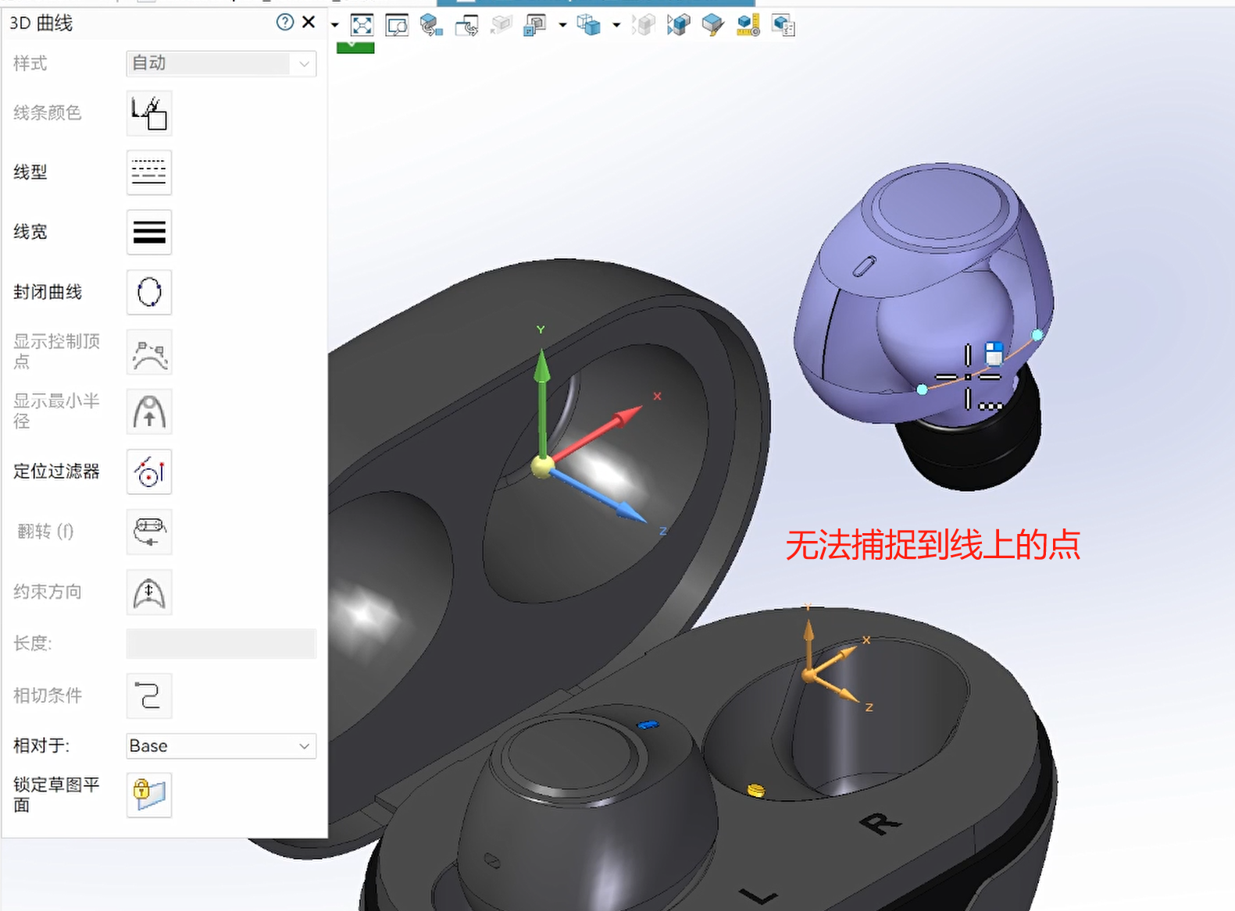Click the help question mark icon

(x=285, y=22)
